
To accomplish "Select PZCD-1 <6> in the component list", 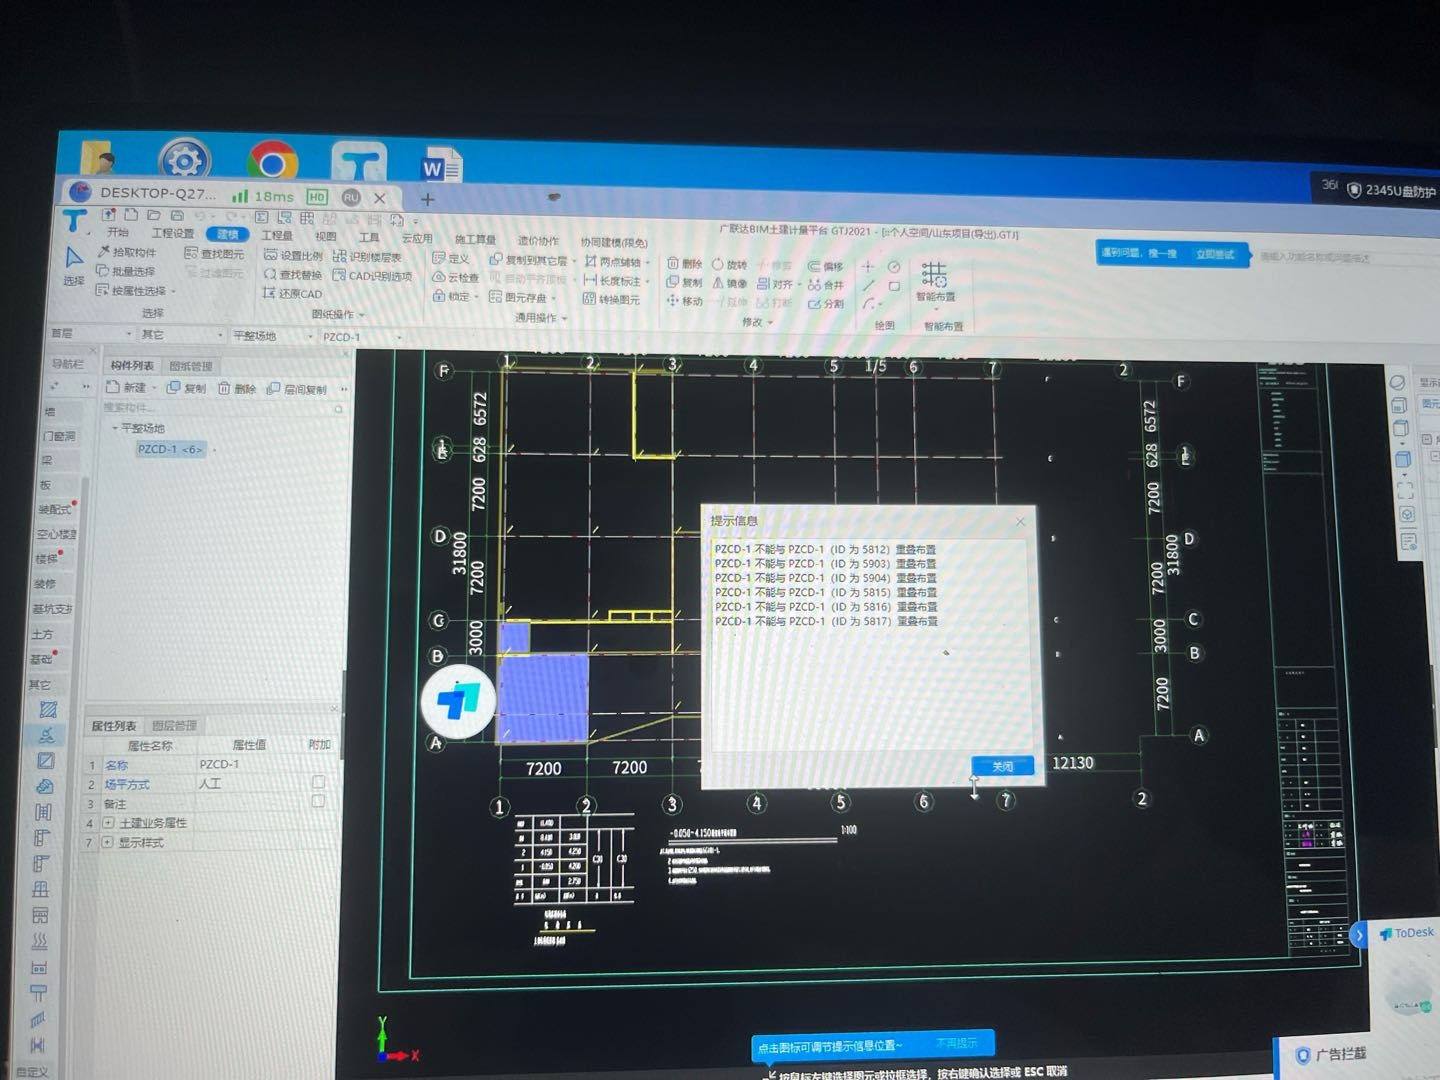I will coord(170,449).
